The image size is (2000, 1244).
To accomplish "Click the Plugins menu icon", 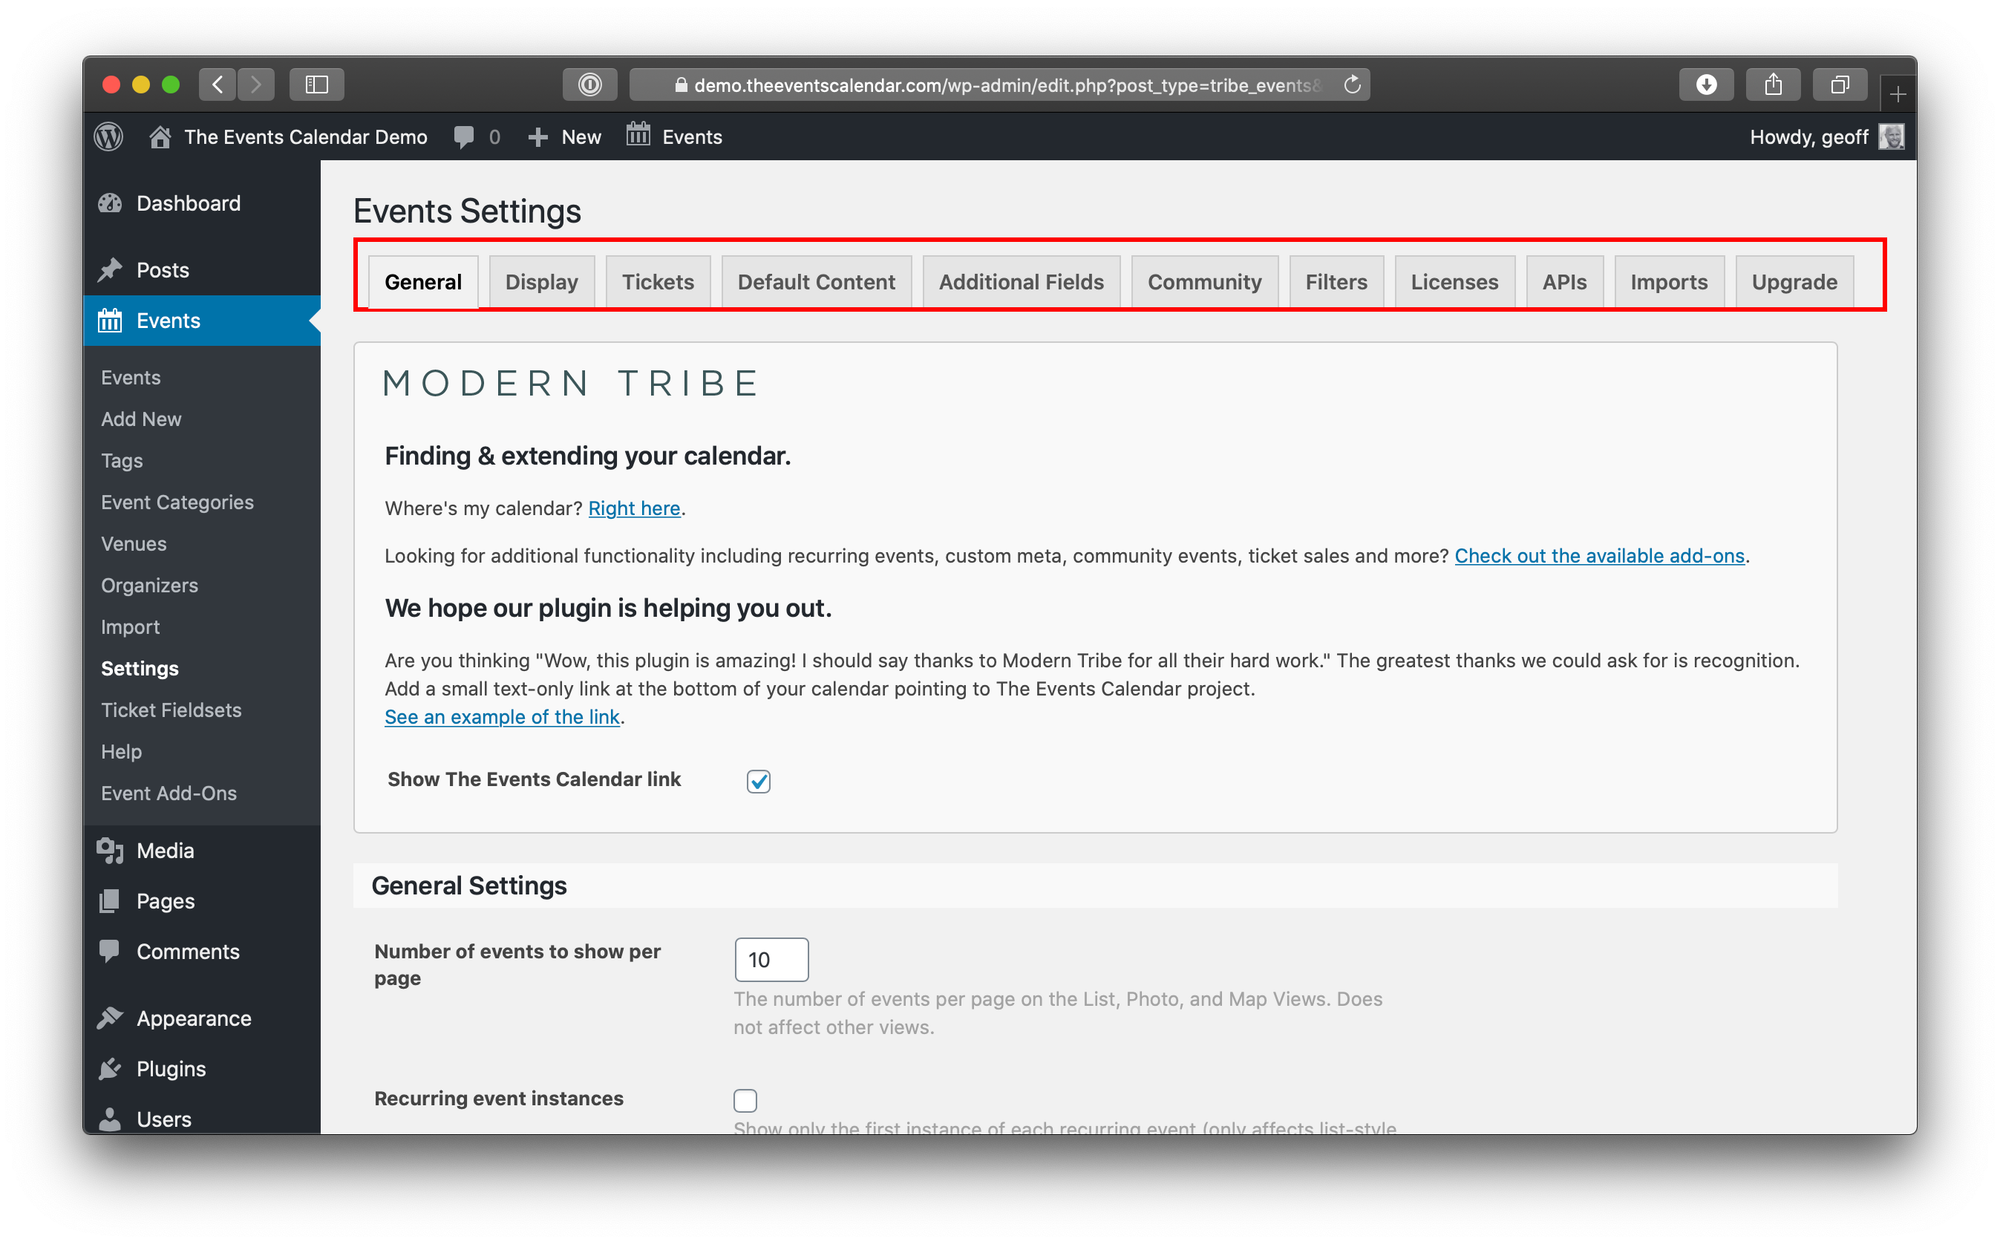I will pyautogui.click(x=111, y=1069).
